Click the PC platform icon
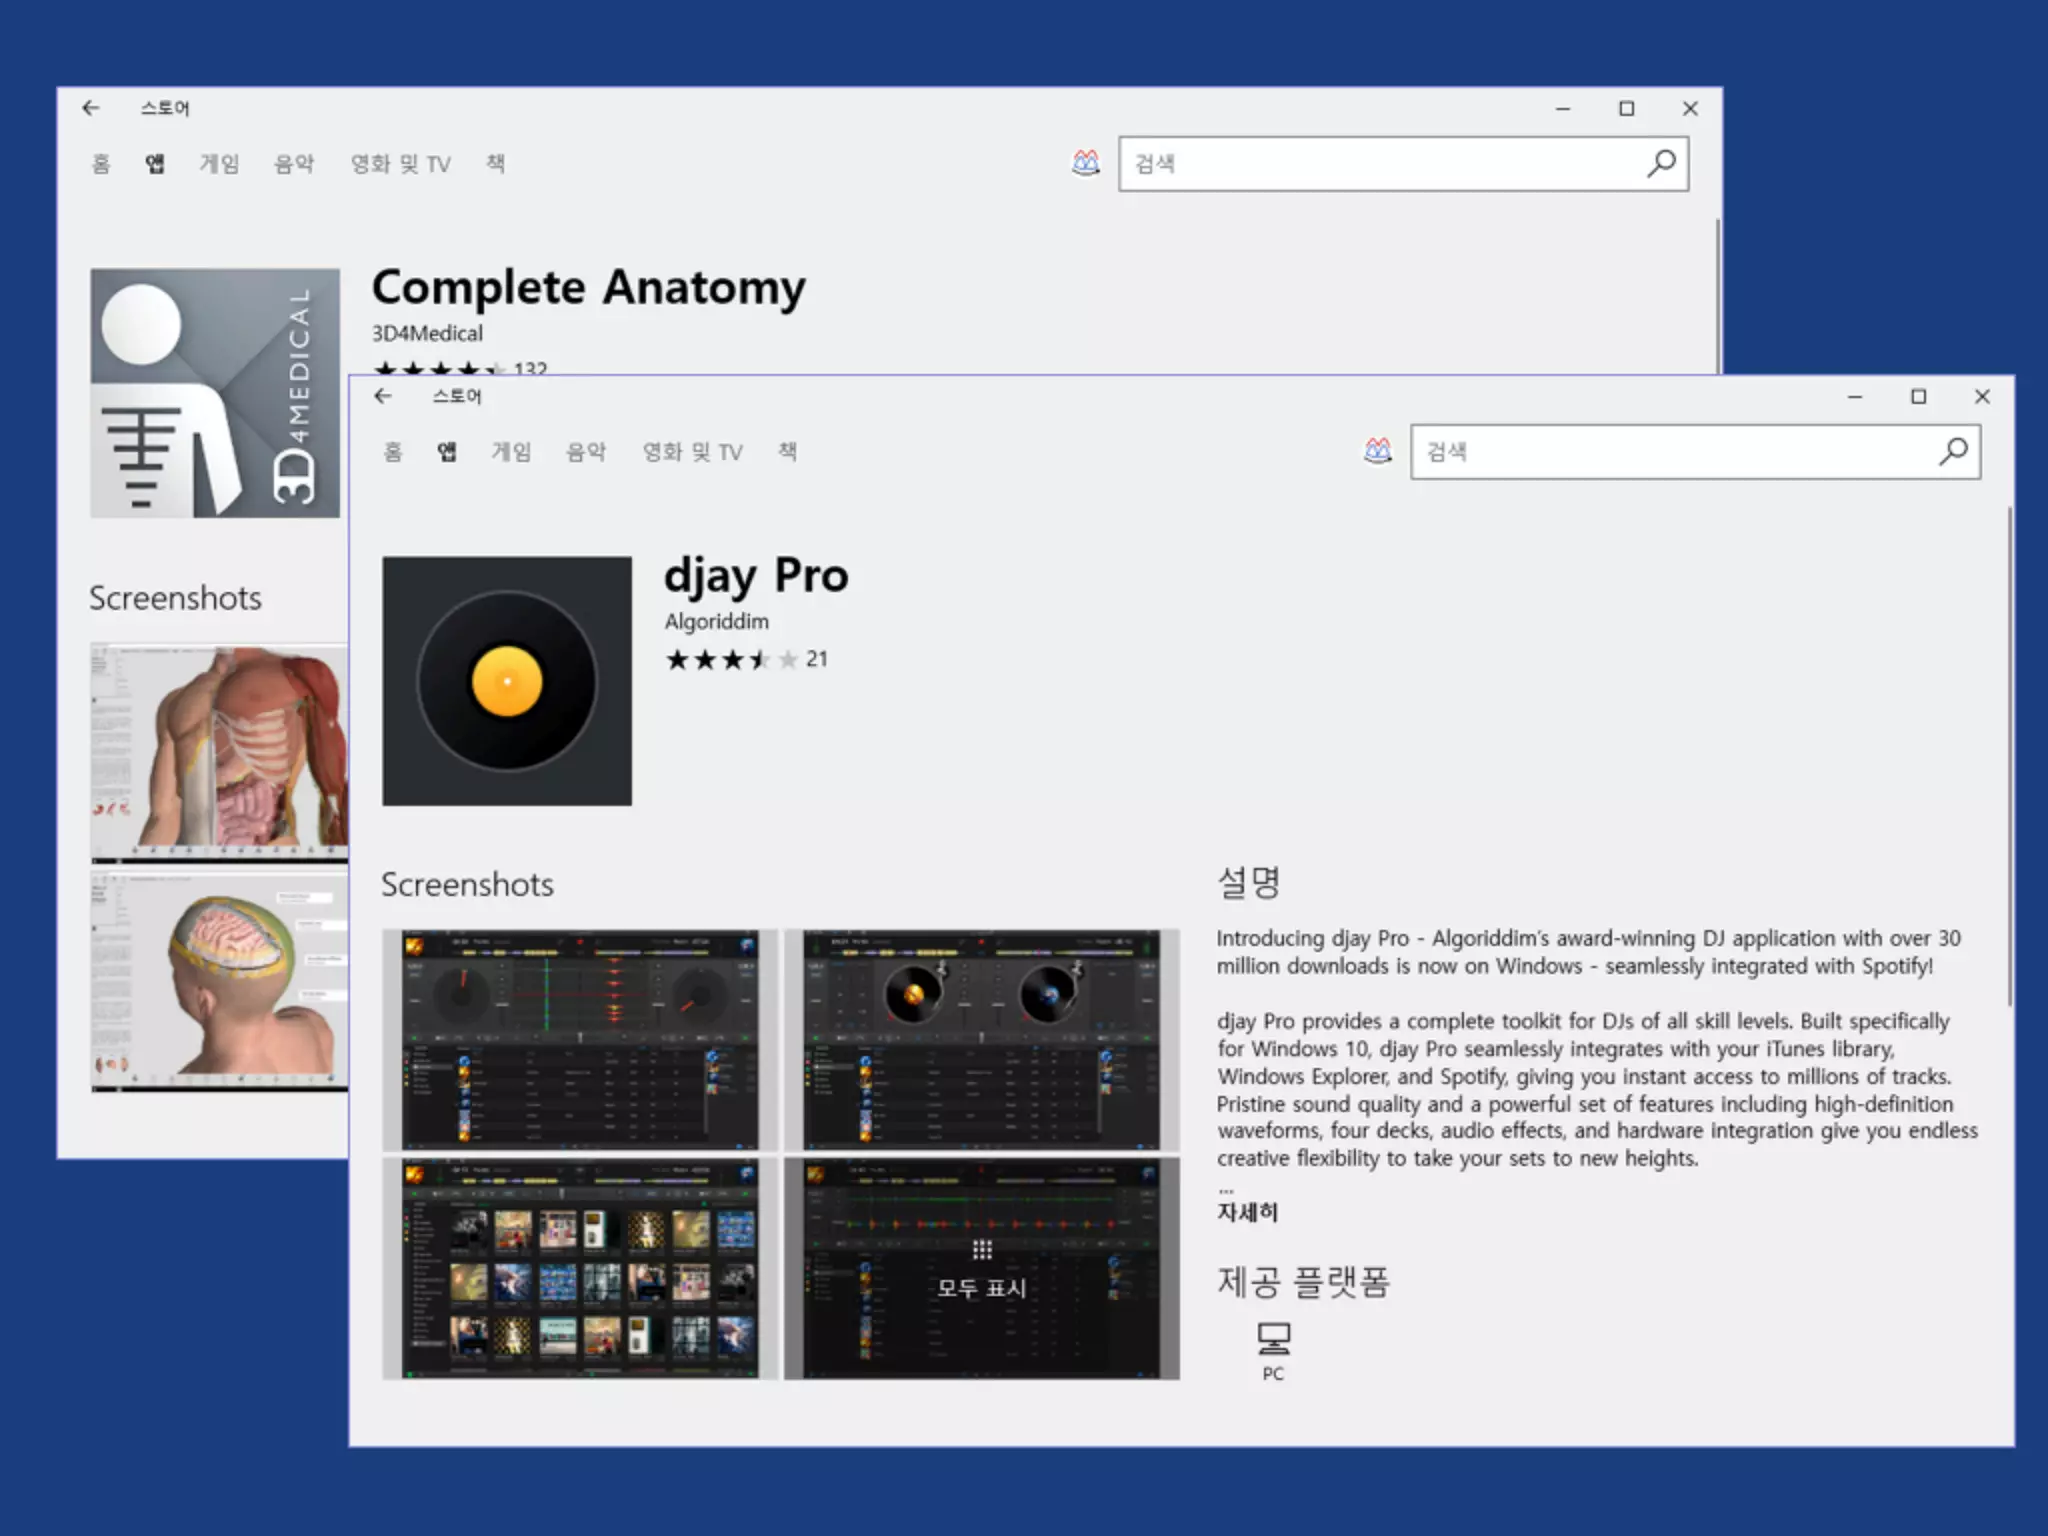The height and width of the screenshot is (1536, 2048). (1273, 1339)
